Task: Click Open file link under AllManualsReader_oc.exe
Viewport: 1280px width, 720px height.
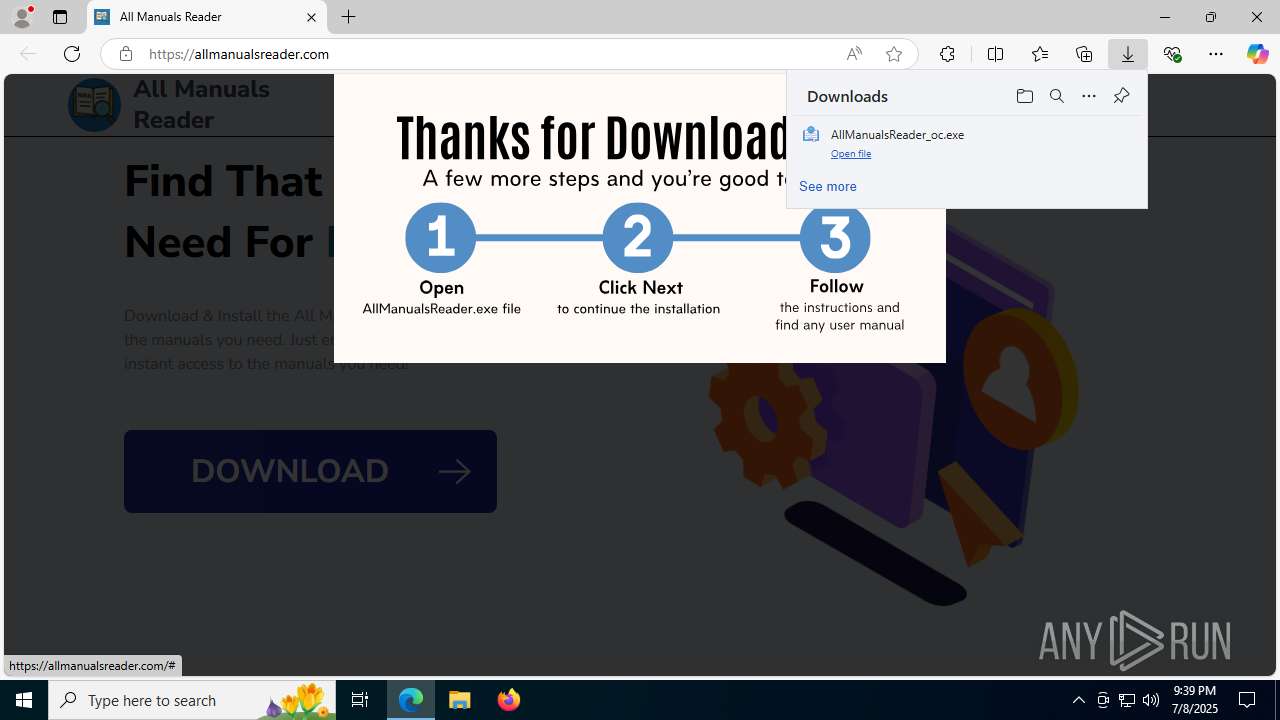Action: pyautogui.click(x=851, y=153)
